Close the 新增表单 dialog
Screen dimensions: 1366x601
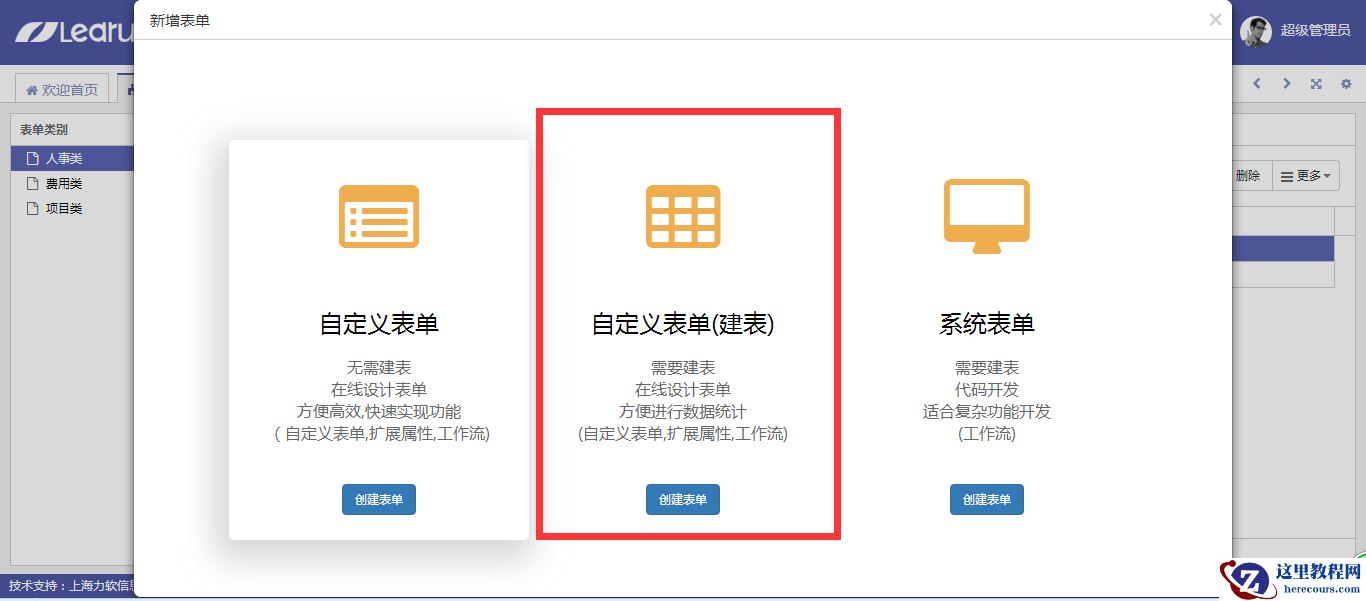(x=1215, y=19)
